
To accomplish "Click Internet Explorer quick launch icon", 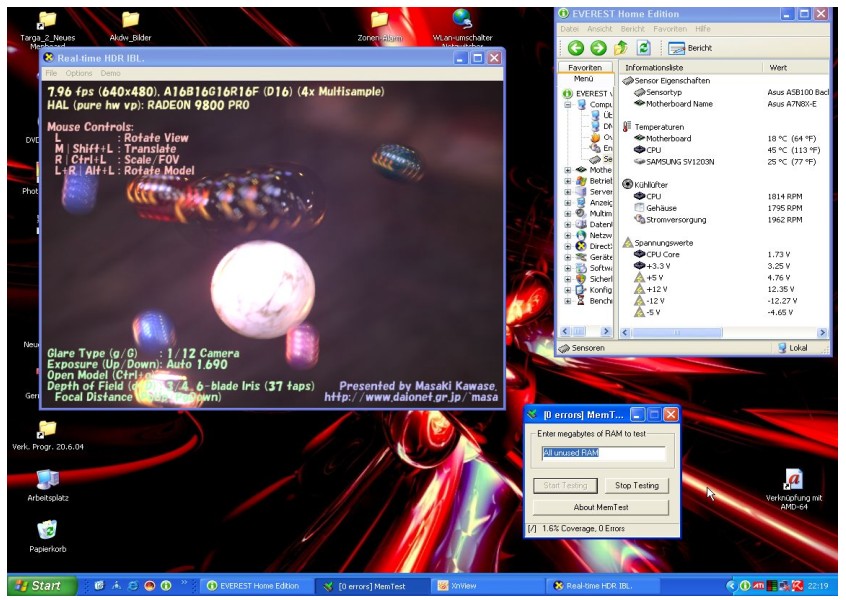I will (133, 586).
